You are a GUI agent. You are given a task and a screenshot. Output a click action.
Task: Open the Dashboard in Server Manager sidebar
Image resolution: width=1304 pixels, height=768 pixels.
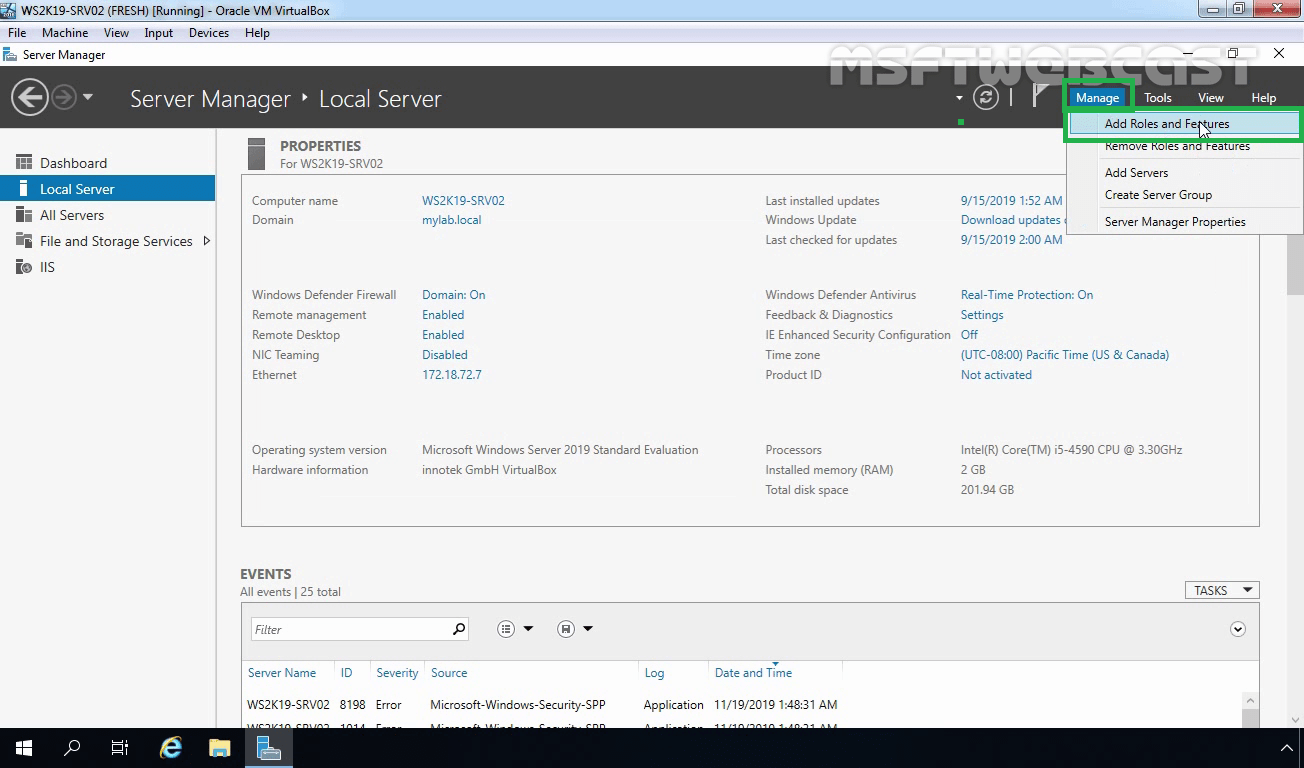(76, 162)
